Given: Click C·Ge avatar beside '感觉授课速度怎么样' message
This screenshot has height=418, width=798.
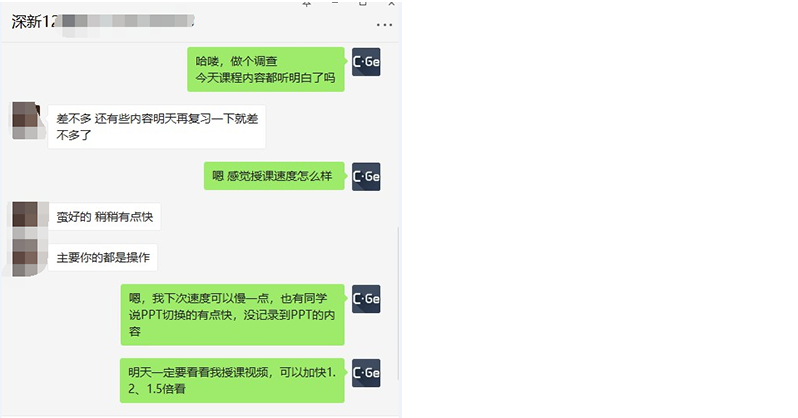Looking at the screenshot, I should 366,176.
